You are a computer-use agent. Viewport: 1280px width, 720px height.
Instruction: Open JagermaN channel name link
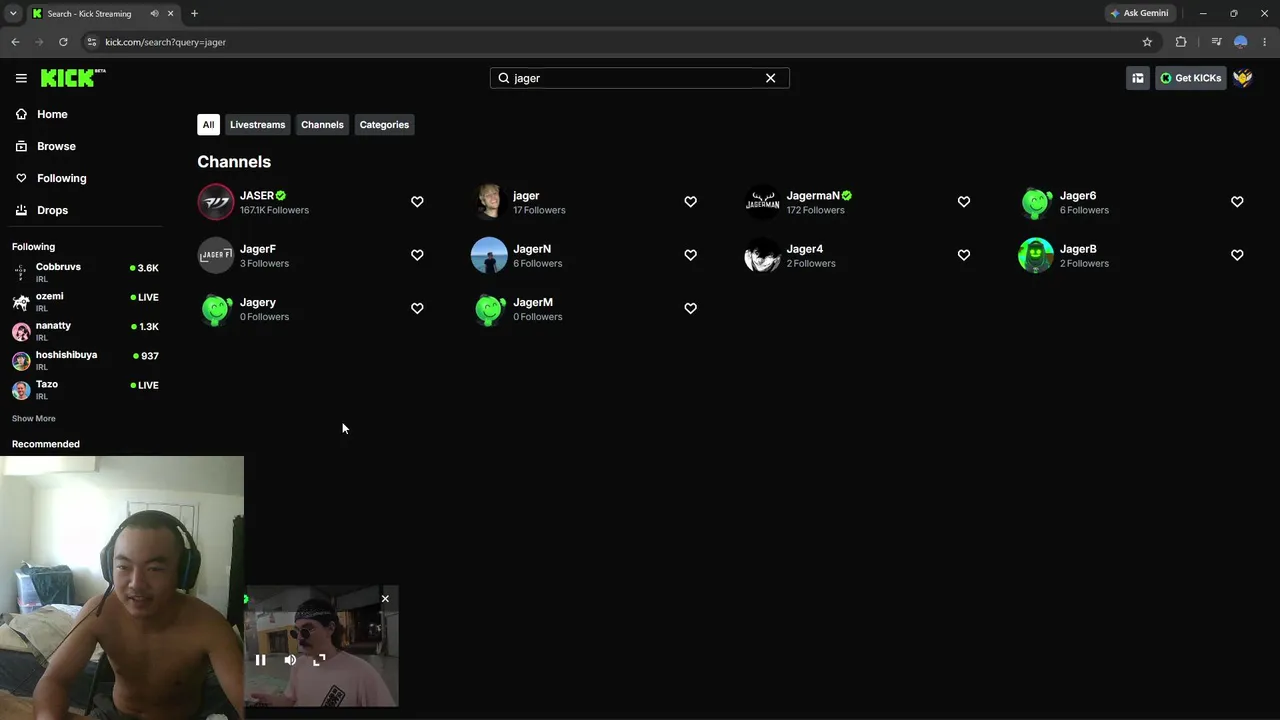pos(813,196)
